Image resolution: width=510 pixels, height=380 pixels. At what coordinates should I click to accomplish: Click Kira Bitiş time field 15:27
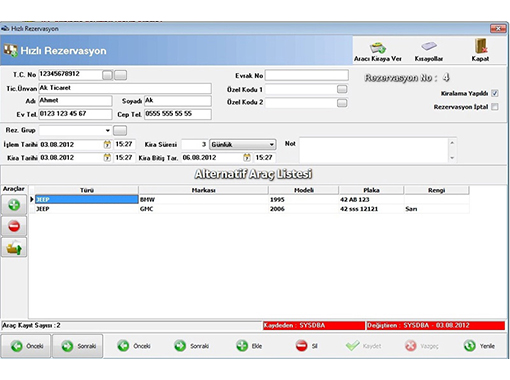click(265, 158)
